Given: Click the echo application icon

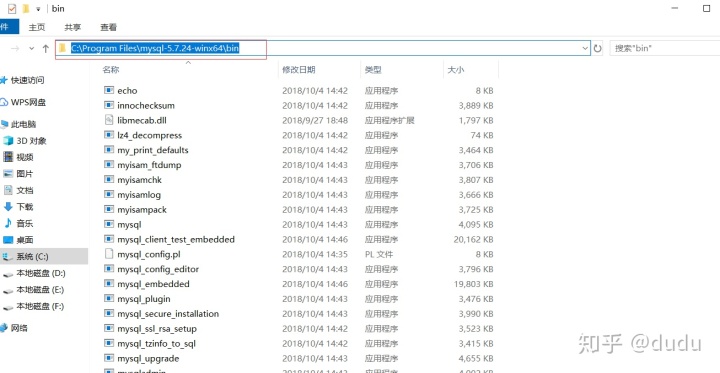Looking at the screenshot, I should click(x=109, y=90).
